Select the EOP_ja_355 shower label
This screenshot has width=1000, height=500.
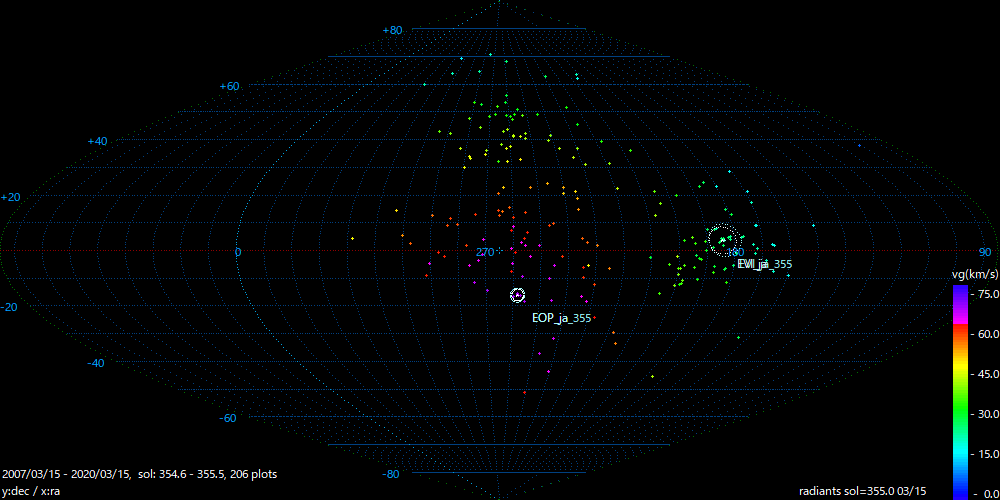point(561,318)
